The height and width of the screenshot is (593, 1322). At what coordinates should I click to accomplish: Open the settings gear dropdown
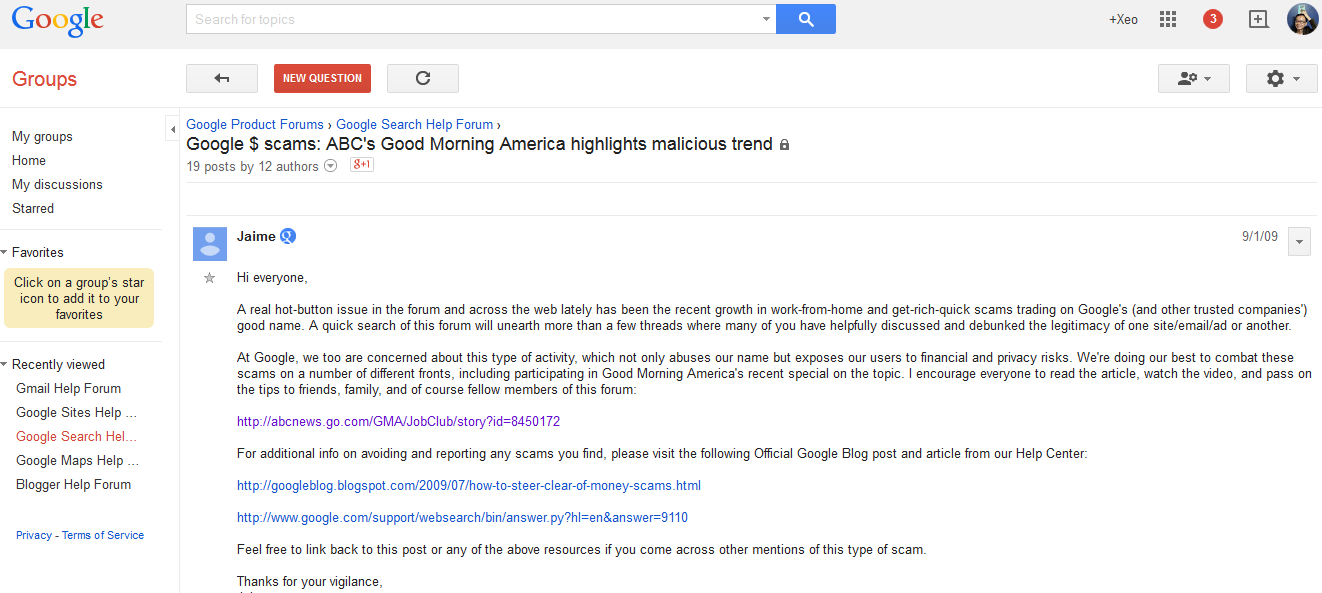click(1282, 78)
